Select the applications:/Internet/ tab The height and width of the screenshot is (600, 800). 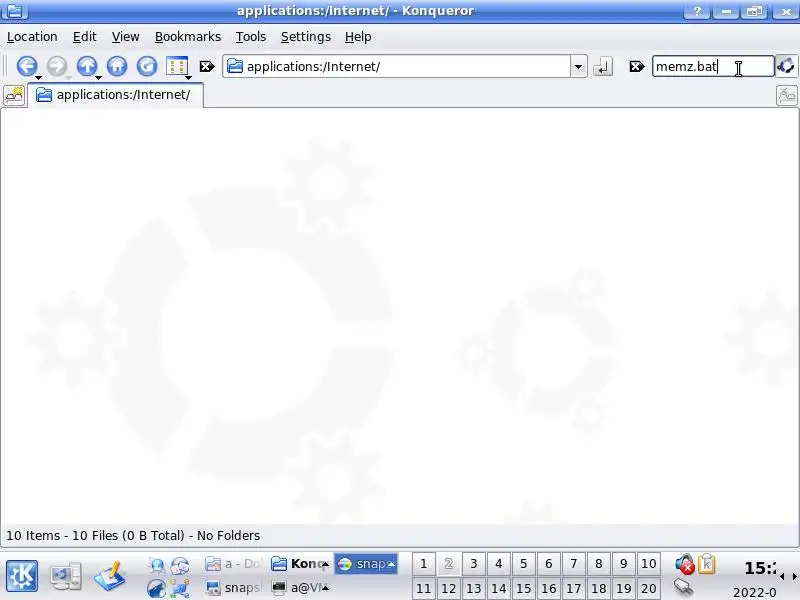click(x=115, y=95)
